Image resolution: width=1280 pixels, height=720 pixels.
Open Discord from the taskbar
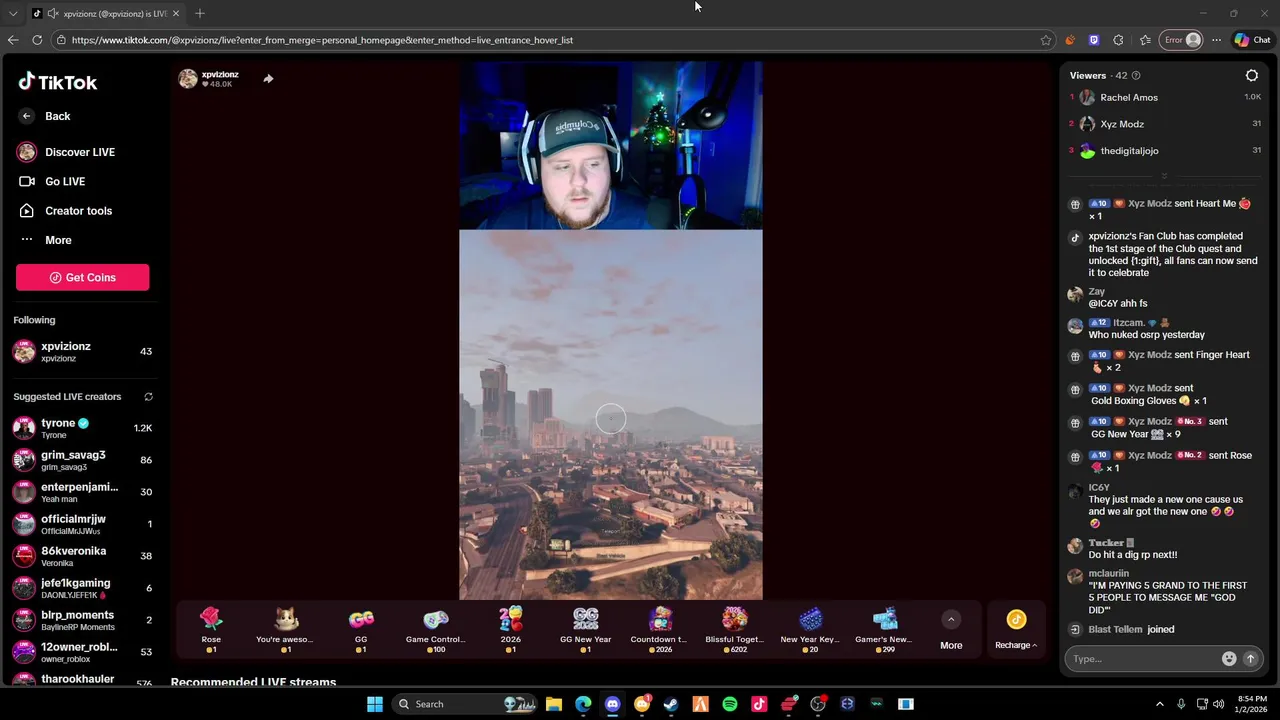coord(613,704)
